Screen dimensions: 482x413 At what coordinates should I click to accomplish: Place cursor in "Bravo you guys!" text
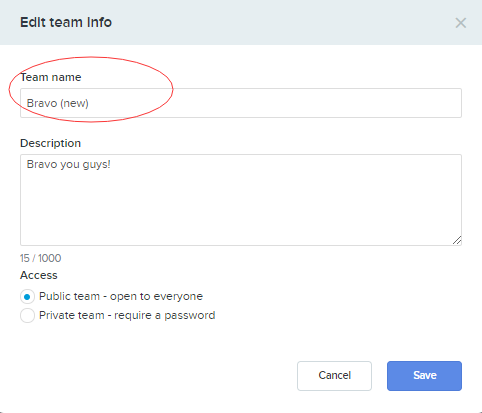click(x=68, y=164)
